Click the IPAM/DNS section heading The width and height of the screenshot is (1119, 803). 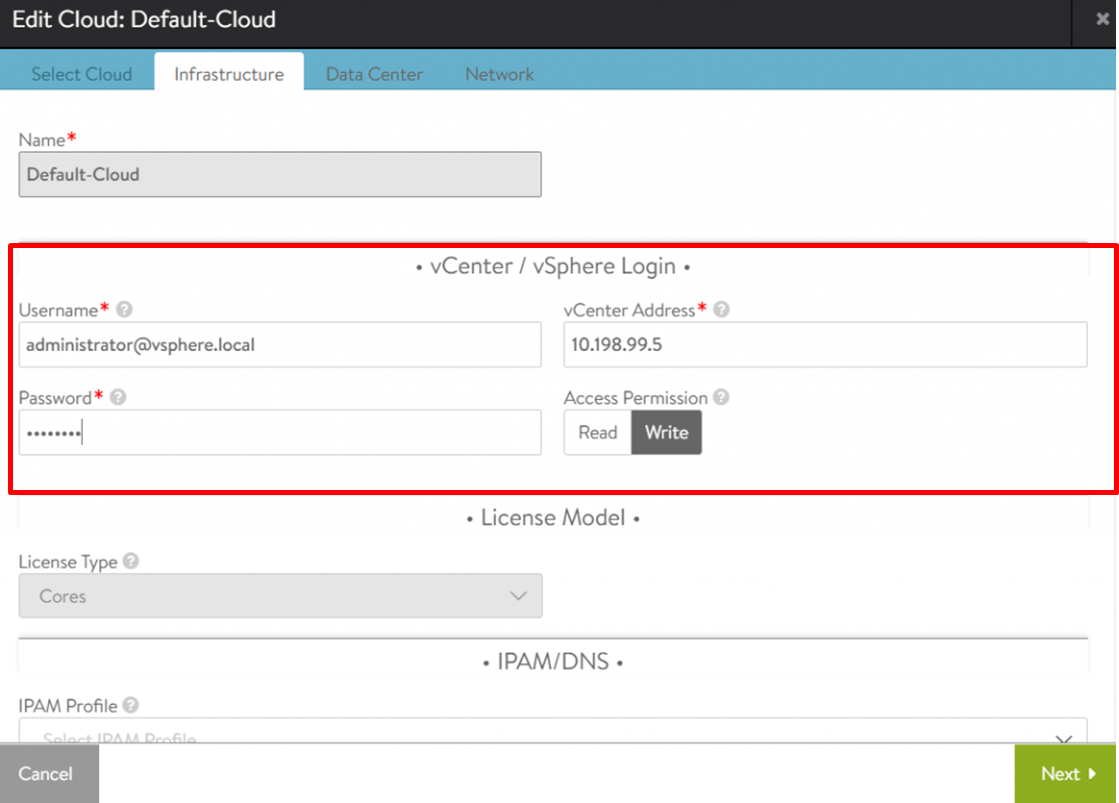tap(553, 662)
